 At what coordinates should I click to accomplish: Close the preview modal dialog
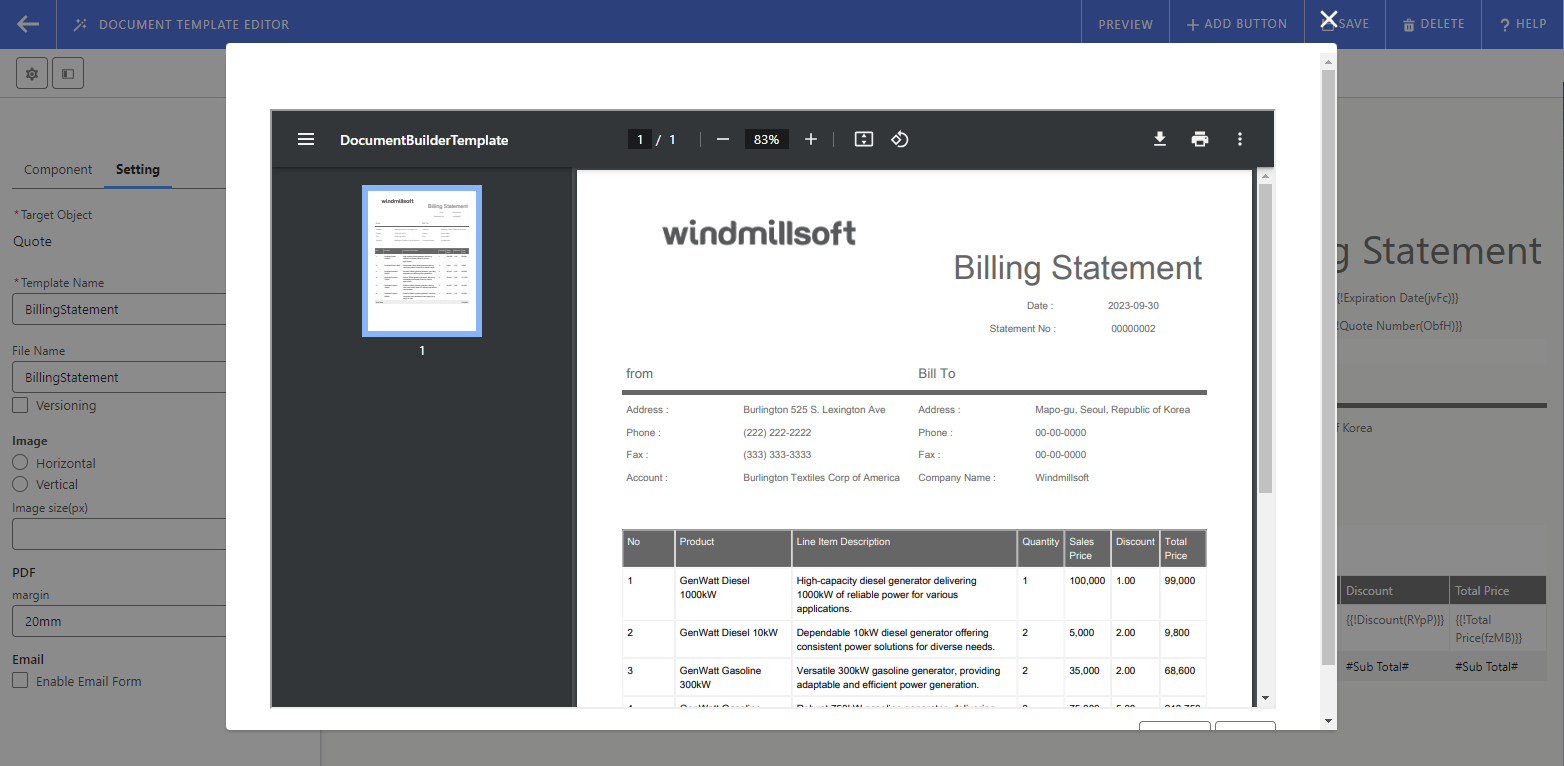point(1328,20)
